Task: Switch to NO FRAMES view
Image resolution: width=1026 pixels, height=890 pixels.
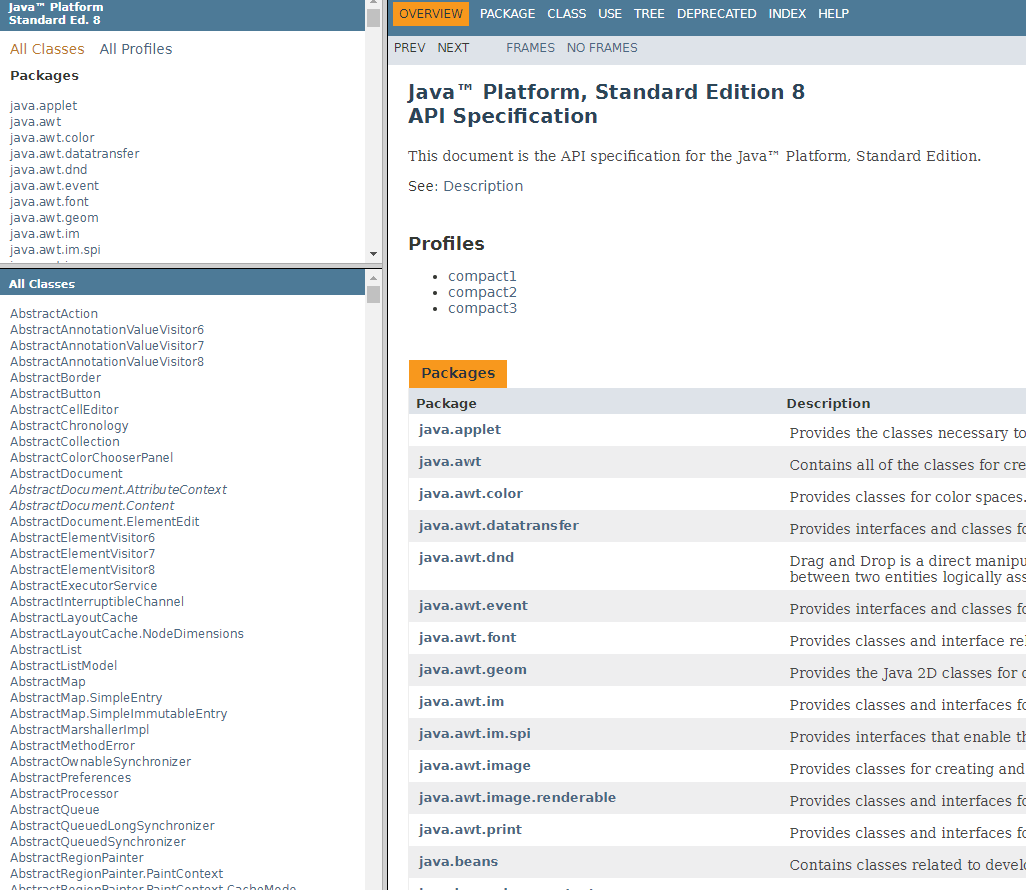Action: (x=602, y=48)
